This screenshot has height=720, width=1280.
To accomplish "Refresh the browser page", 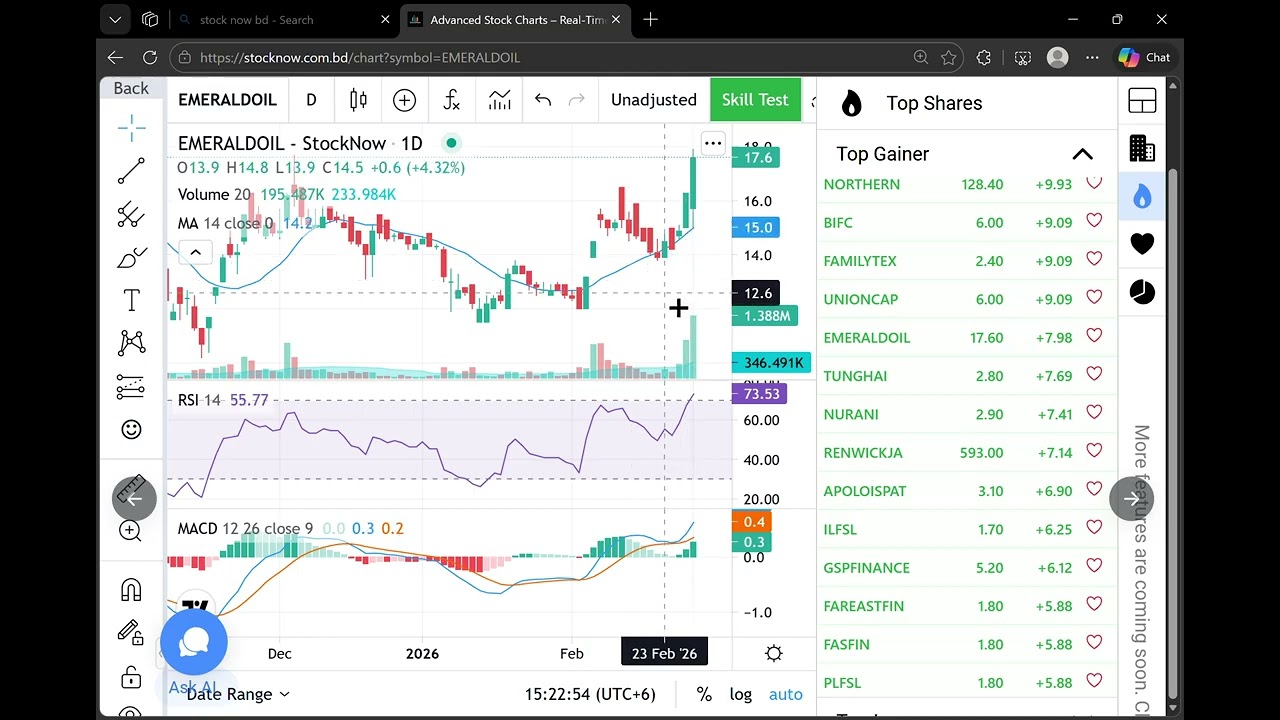I will 150,58.
